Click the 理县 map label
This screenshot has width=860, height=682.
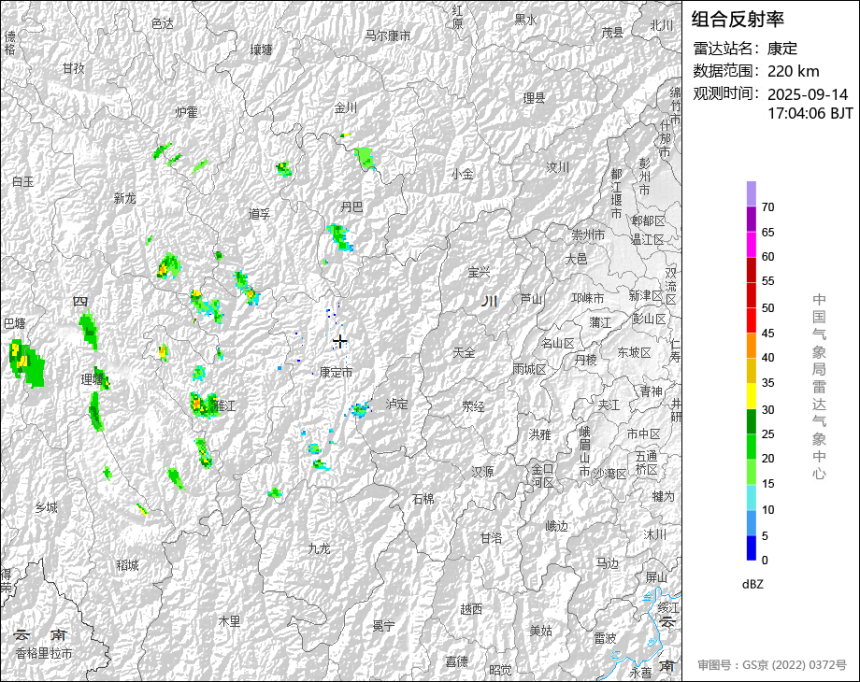point(534,98)
